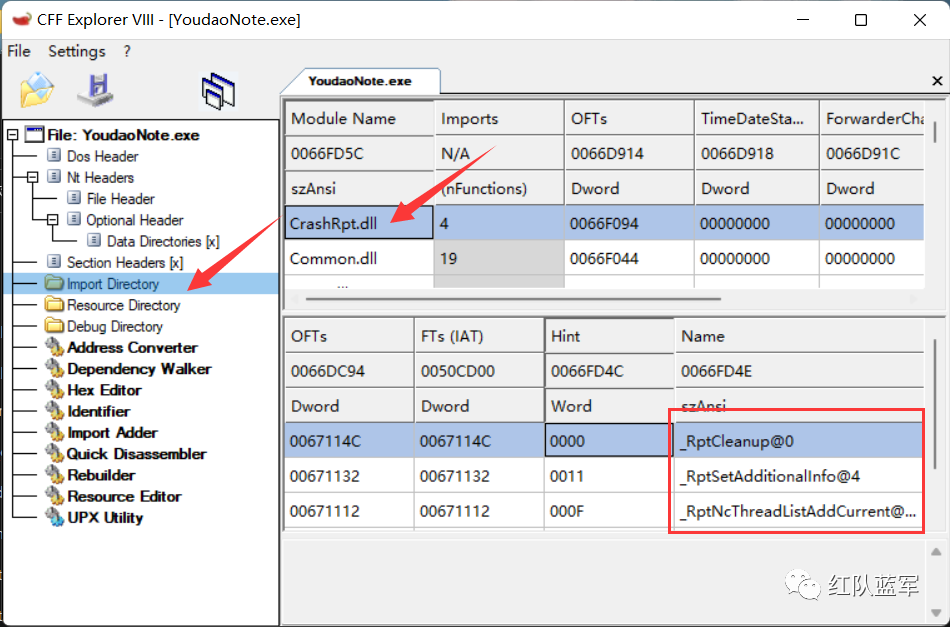Click the Save floppy disk toolbar icon
Image resolution: width=950 pixels, height=627 pixels.
pos(95,90)
